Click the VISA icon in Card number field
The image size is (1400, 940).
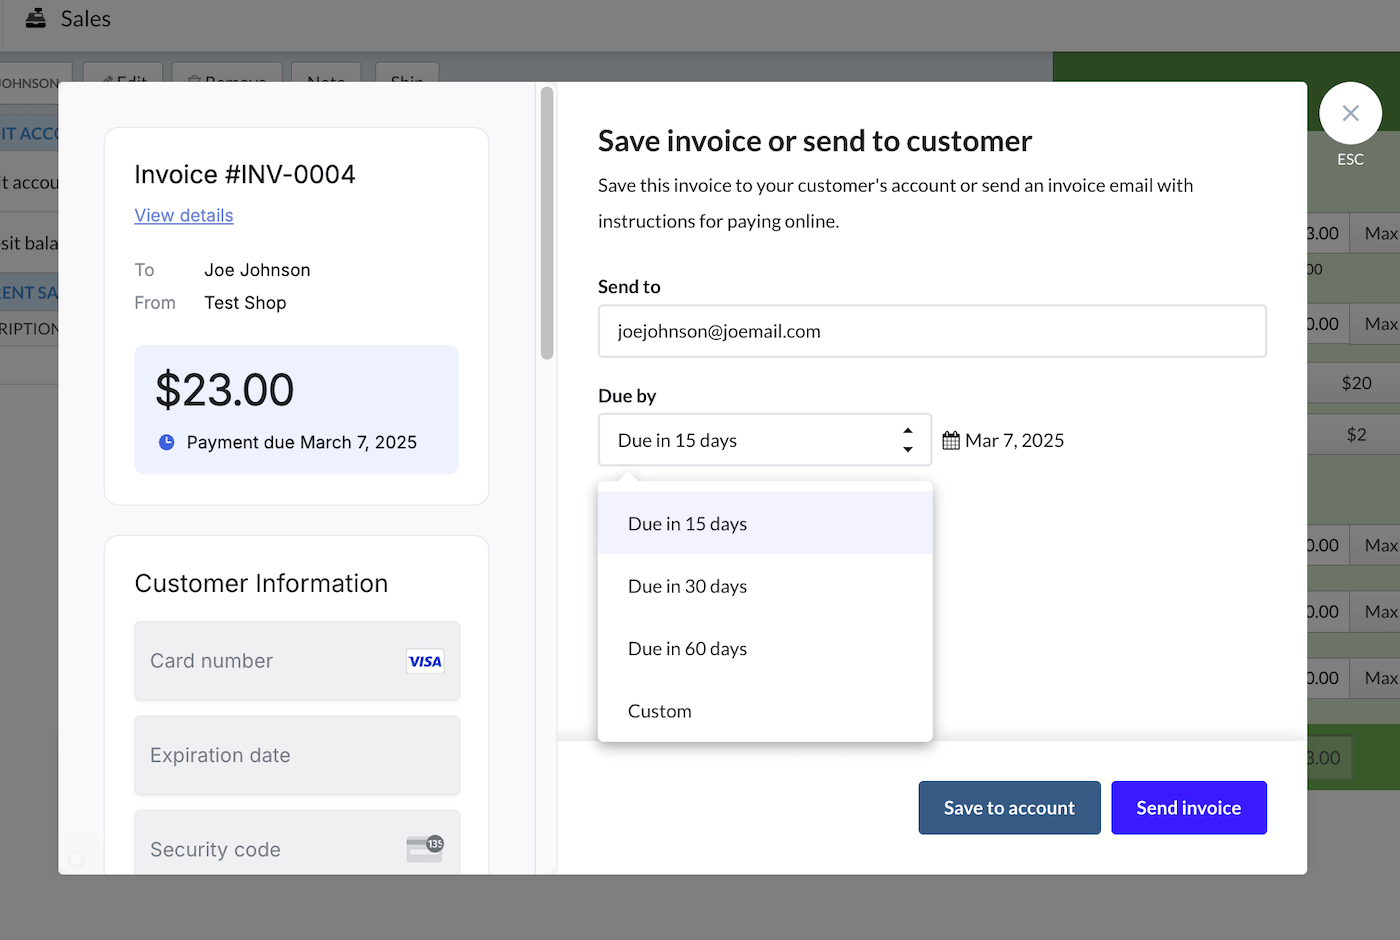click(x=424, y=661)
